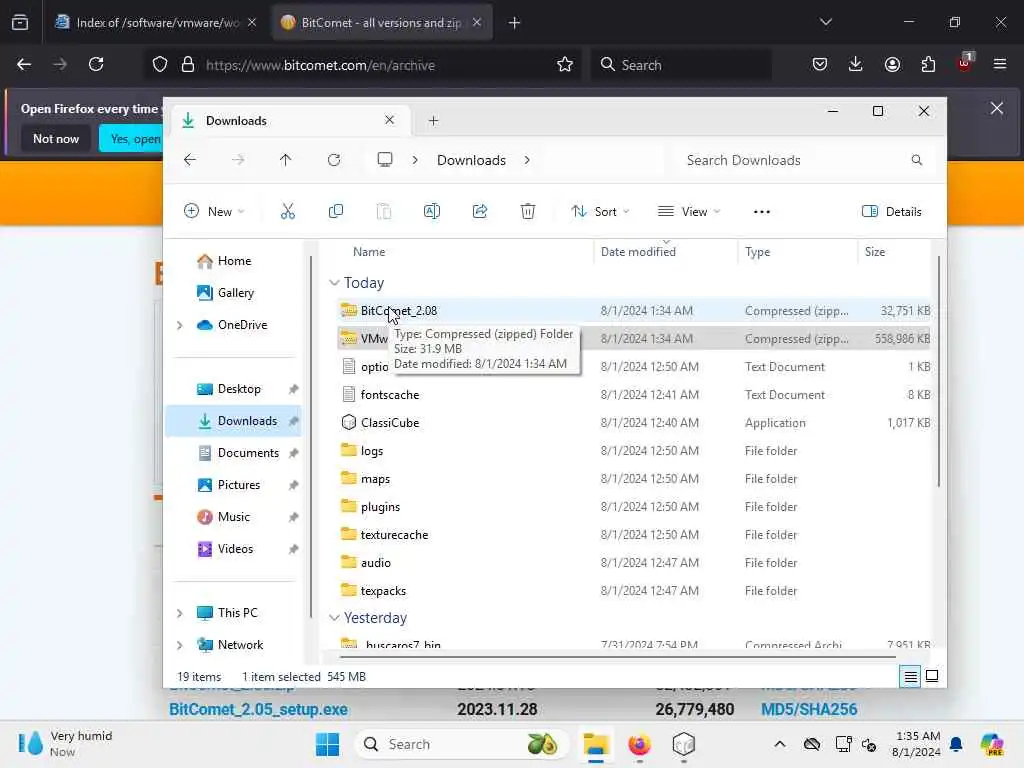This screenshot has width=1024, height=768.
Task: Toggle the Details pane button
Action: click(x=891, y=212)
